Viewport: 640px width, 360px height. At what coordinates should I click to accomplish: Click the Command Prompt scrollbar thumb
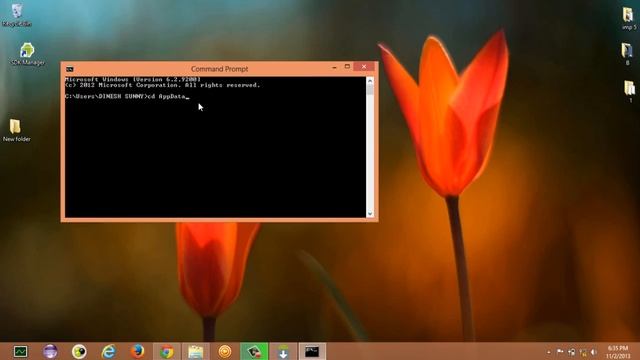(x=370, y=90)
